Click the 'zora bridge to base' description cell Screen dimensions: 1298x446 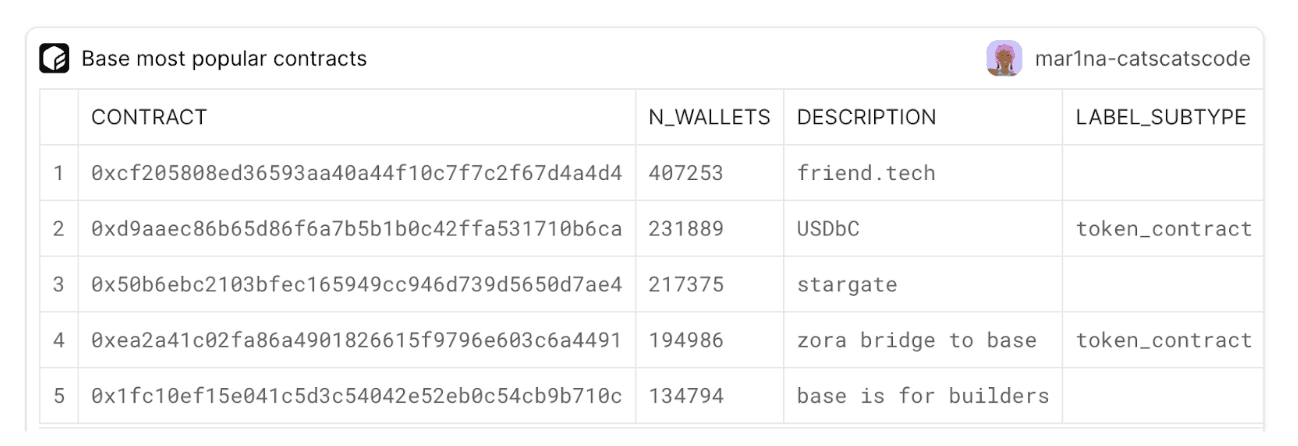(x=923, y=341)
